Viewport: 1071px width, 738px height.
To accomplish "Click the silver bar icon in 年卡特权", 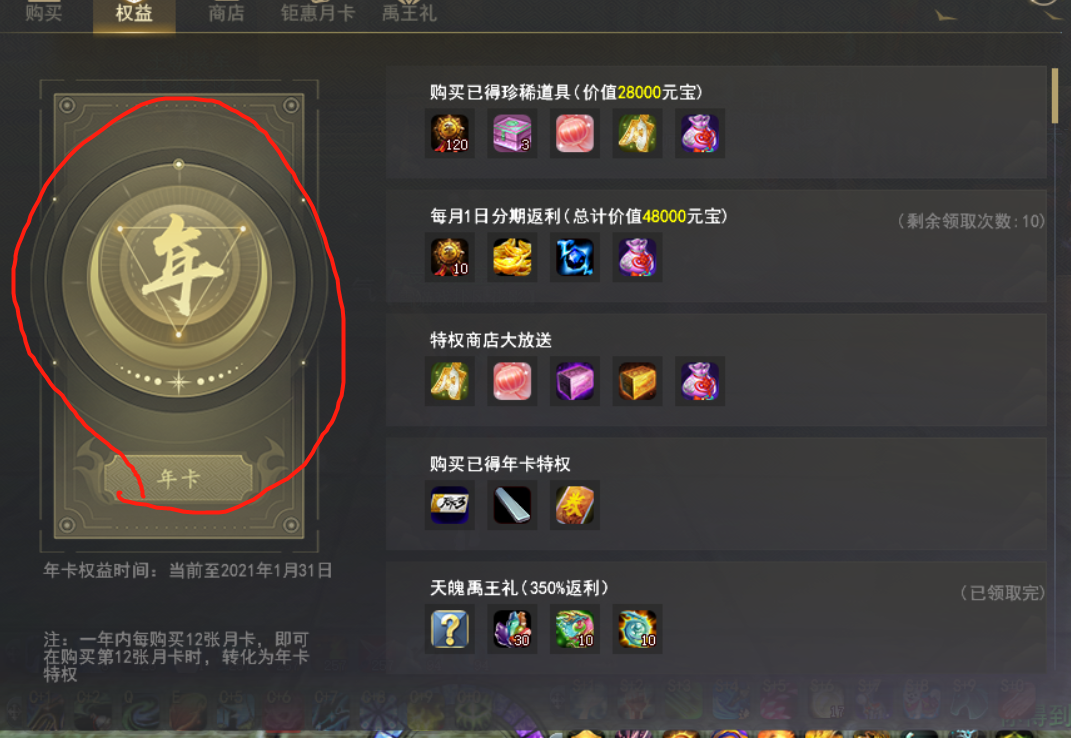I will 512,506.
